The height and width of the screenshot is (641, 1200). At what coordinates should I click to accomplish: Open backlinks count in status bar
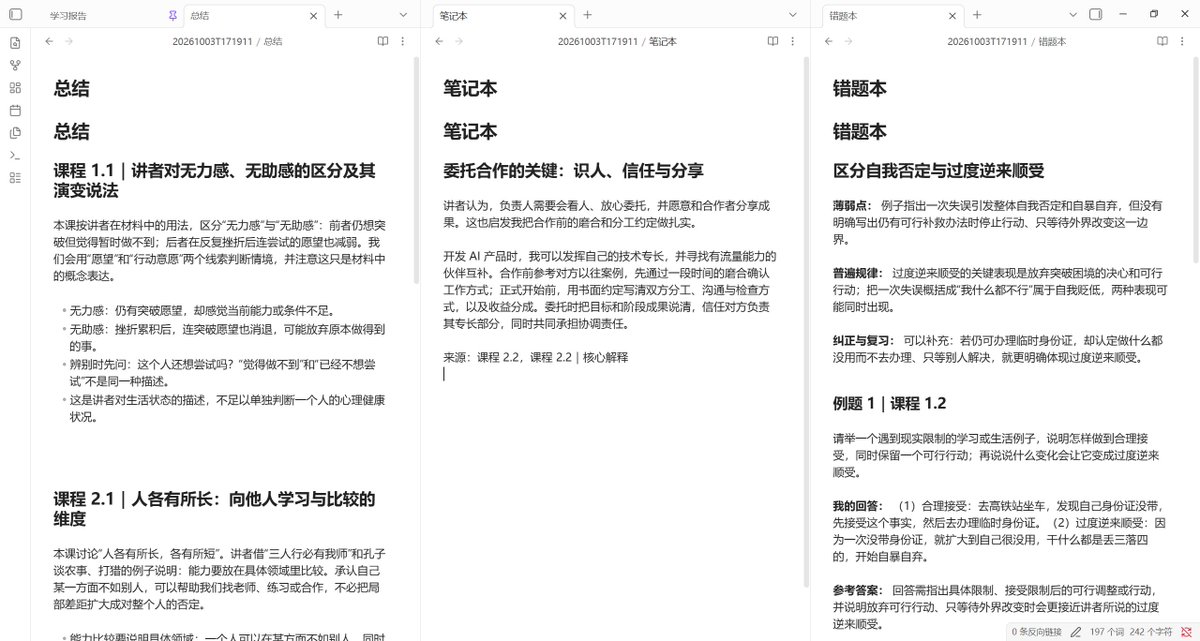point(1038,632)
